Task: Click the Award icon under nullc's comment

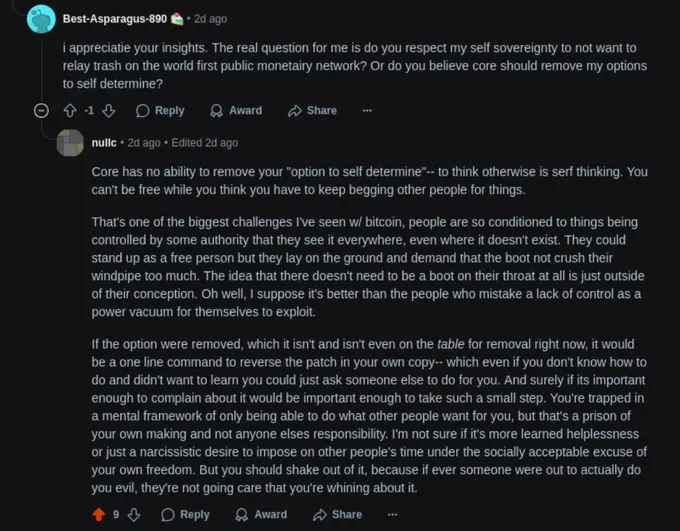Action: (x=242, y=515)
